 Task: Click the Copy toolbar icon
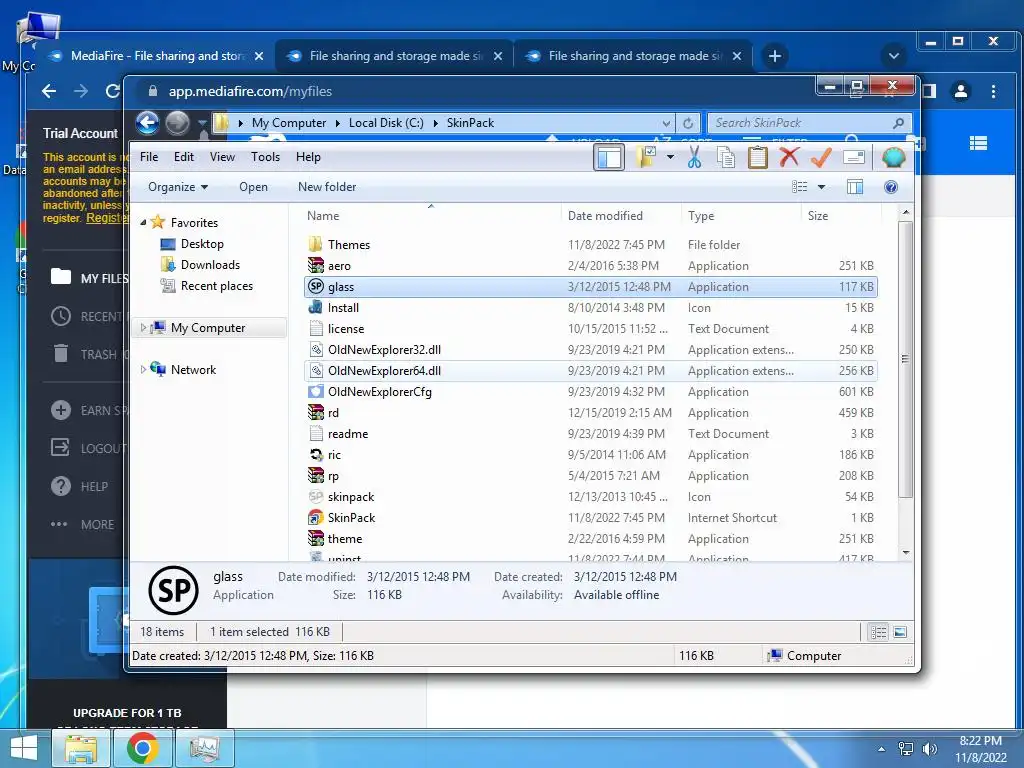[726, 157]
